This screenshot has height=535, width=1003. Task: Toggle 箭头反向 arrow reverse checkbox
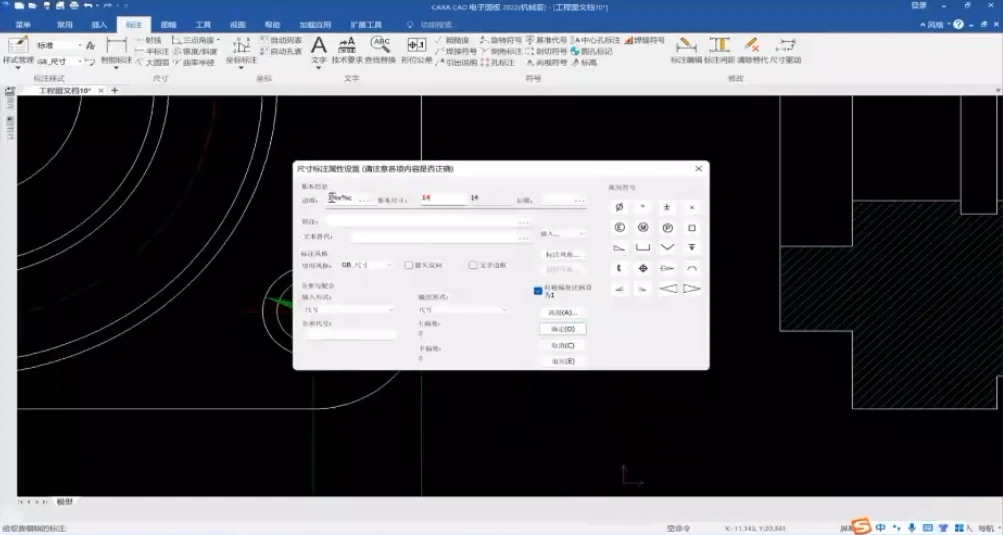(x=409, y=265)
